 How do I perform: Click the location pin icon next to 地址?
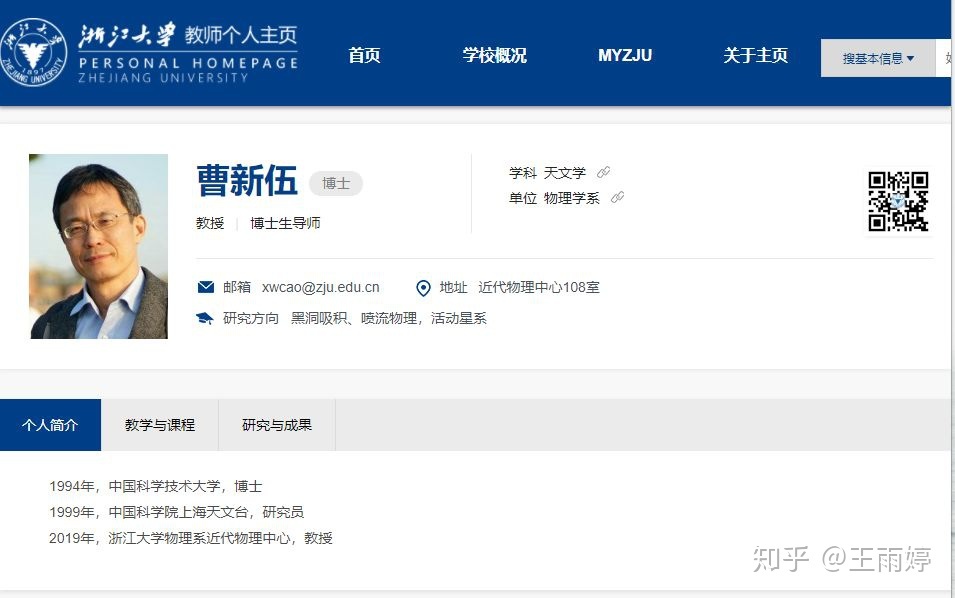[x=423, y=288]
